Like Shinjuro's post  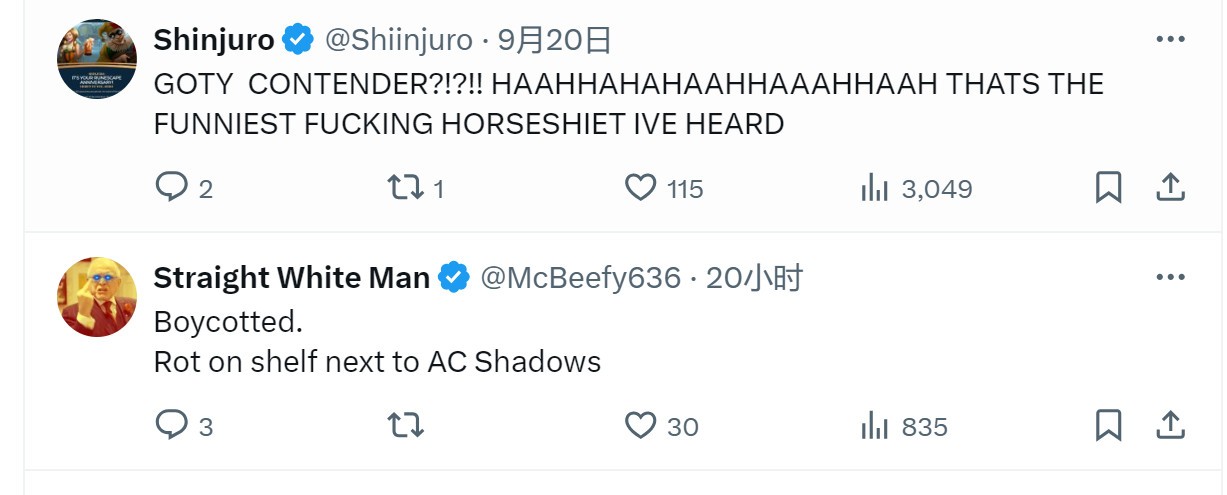pyautogui.click(x=640, y=188)
